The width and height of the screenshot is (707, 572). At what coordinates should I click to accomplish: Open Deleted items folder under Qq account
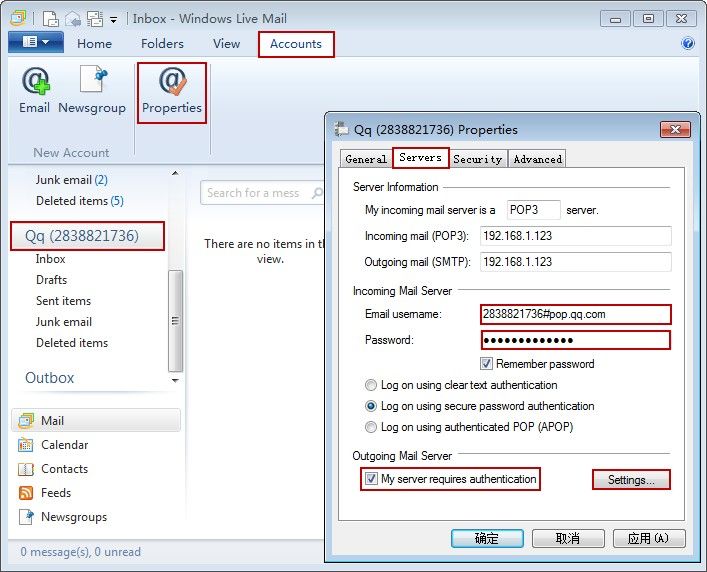point(72,343)
